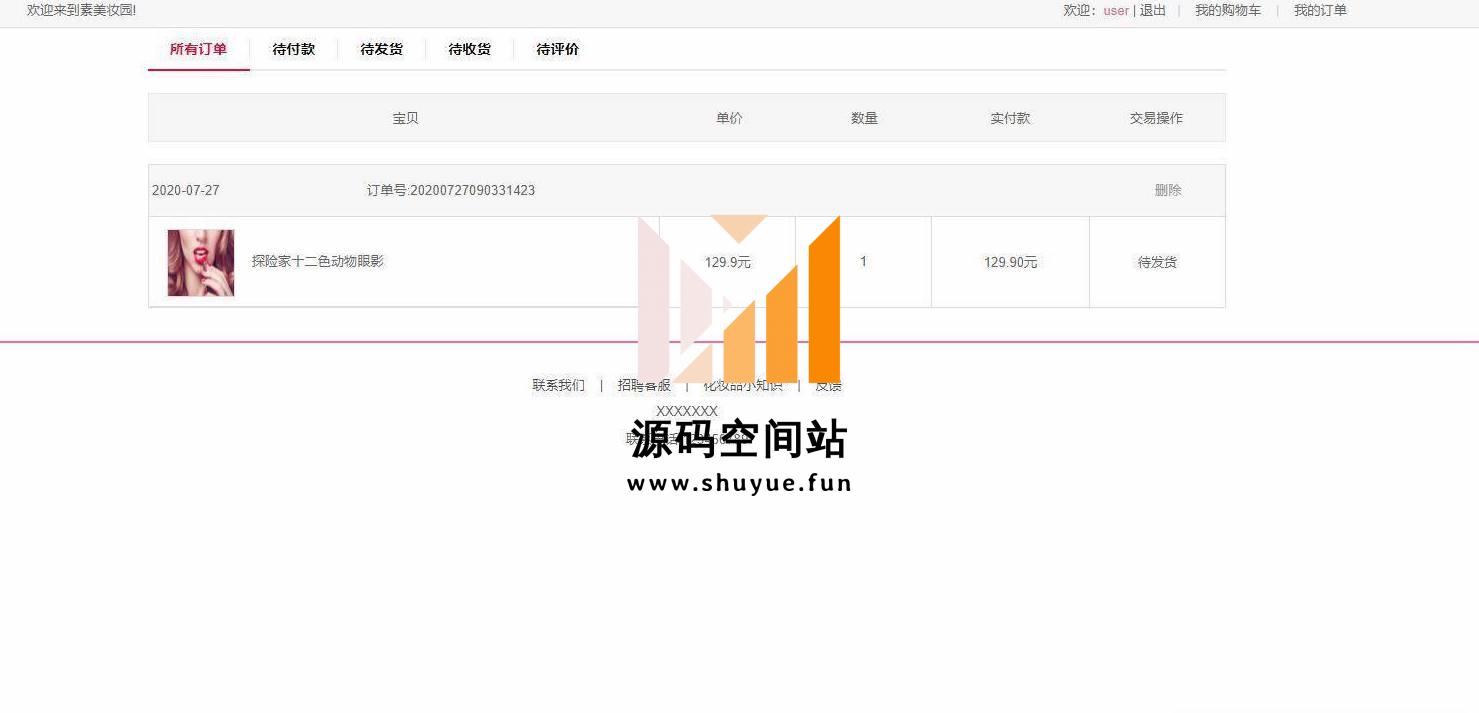1479x713 pixels.
Task: Click the paid amount 129.90元
Action: (1011, 262)
